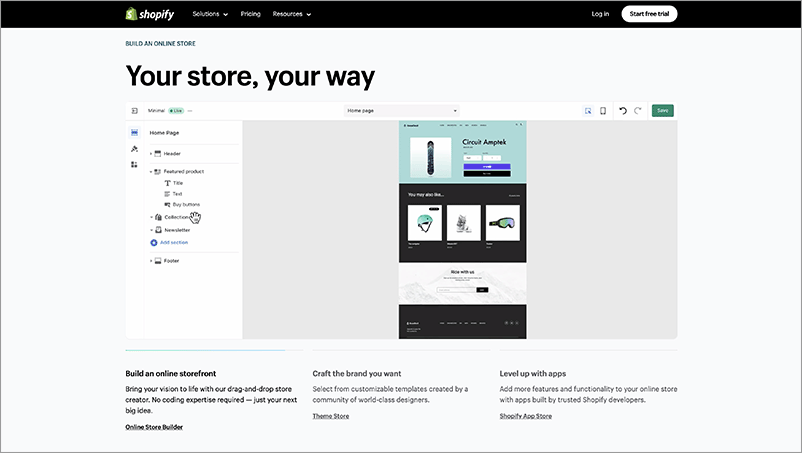The width and height of the screenshot is (802, 453).
Task: Click the blue Add section link
Action: coord(173,242)
